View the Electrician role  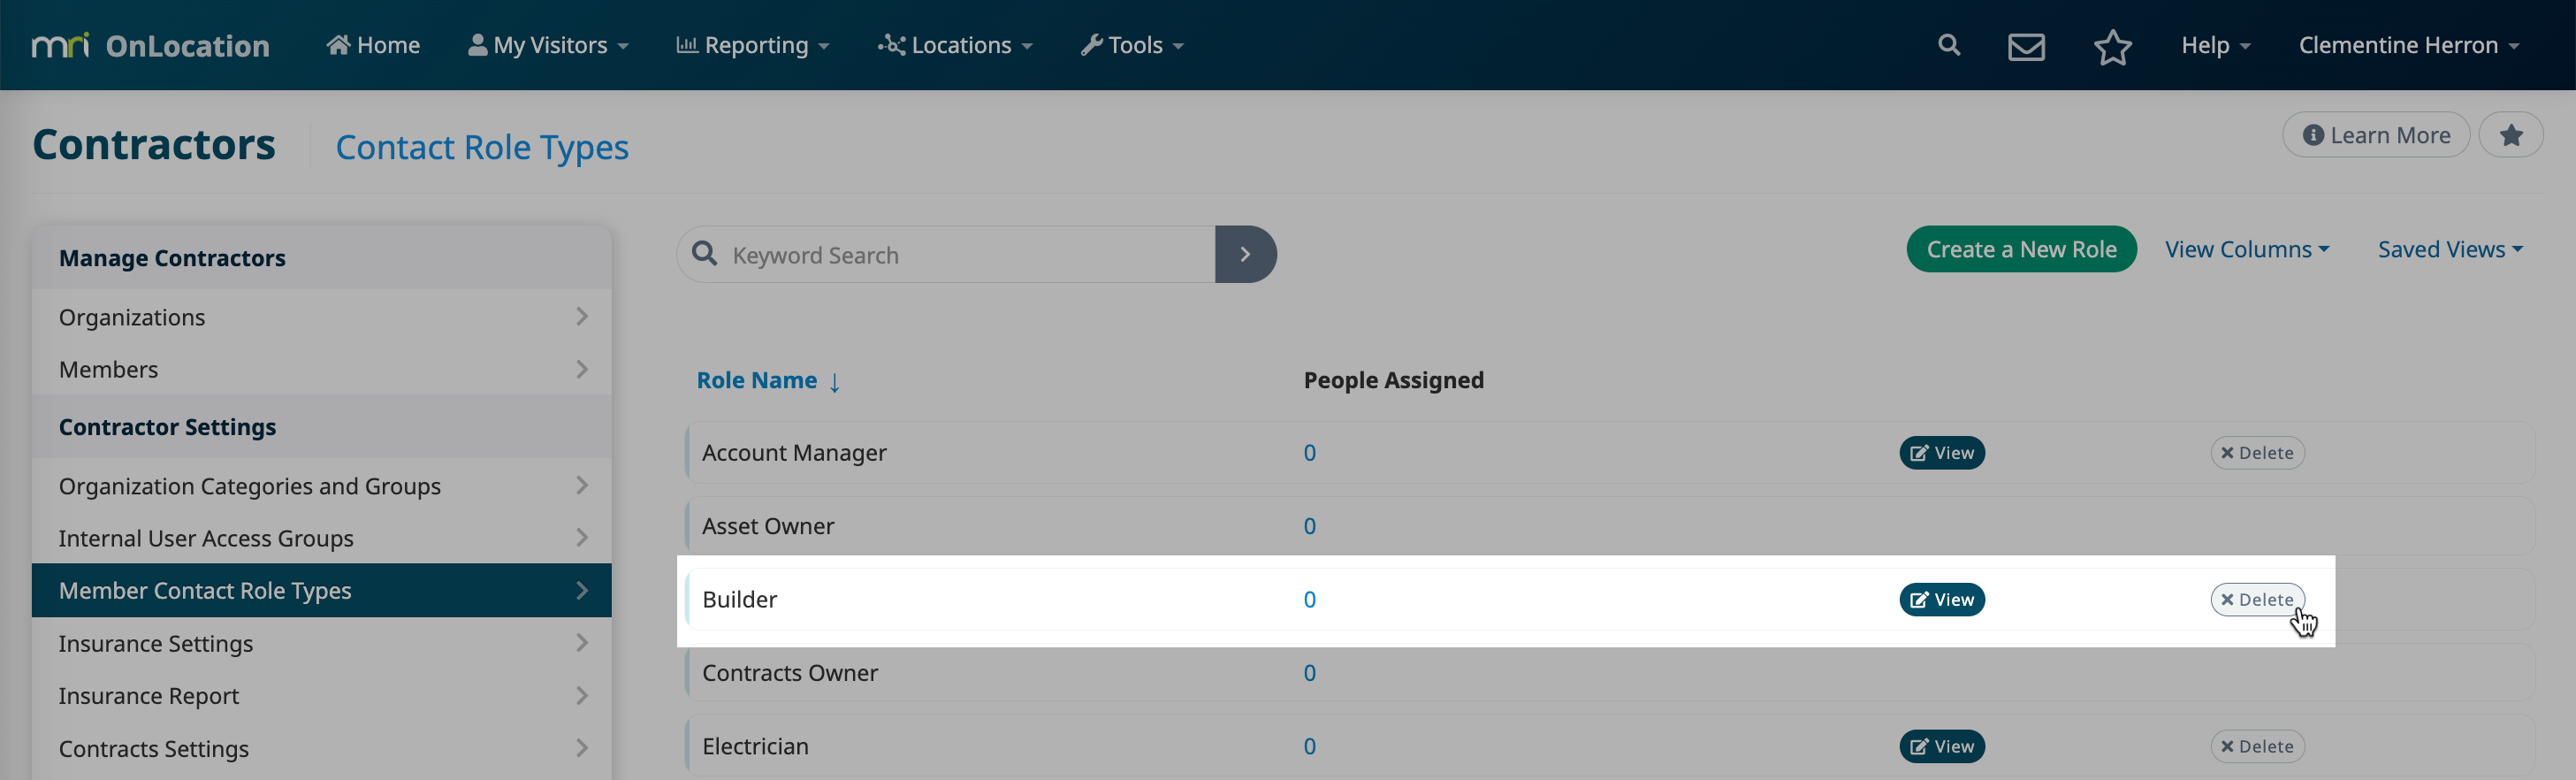click(1941, 746)
